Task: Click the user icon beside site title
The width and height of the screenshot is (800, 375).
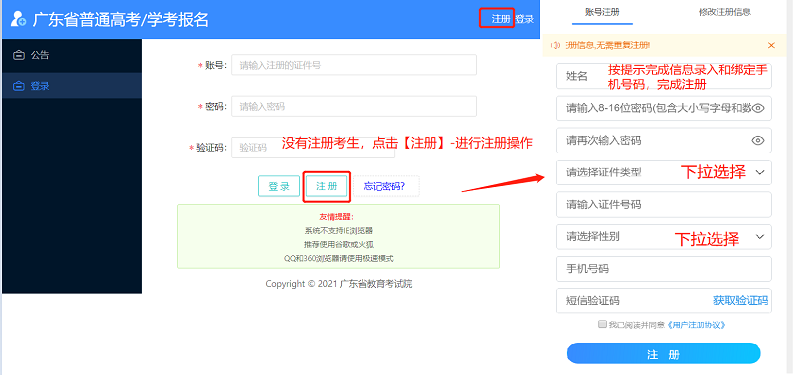Action: tap(18, 19)
